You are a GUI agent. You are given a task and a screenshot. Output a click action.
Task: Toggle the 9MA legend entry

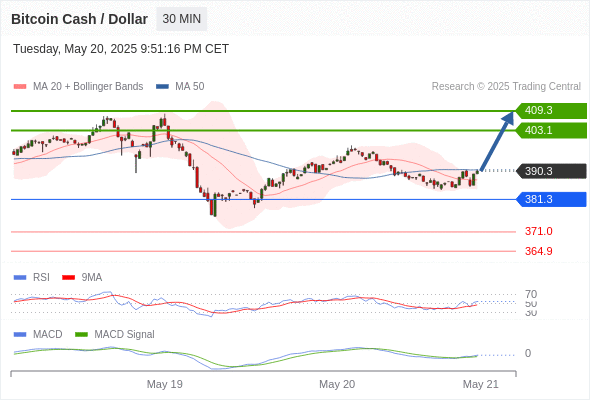pyautogui.click(x=82, y=277)
